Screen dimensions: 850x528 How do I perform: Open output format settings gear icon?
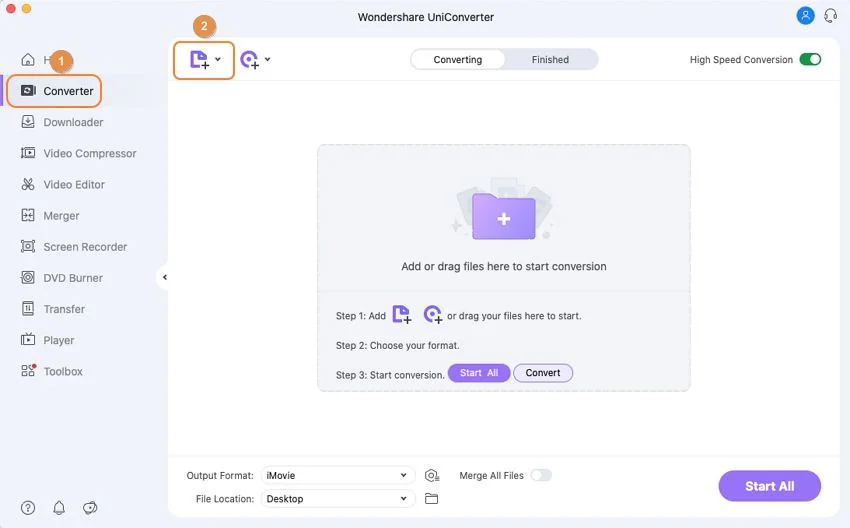(432, 475)
